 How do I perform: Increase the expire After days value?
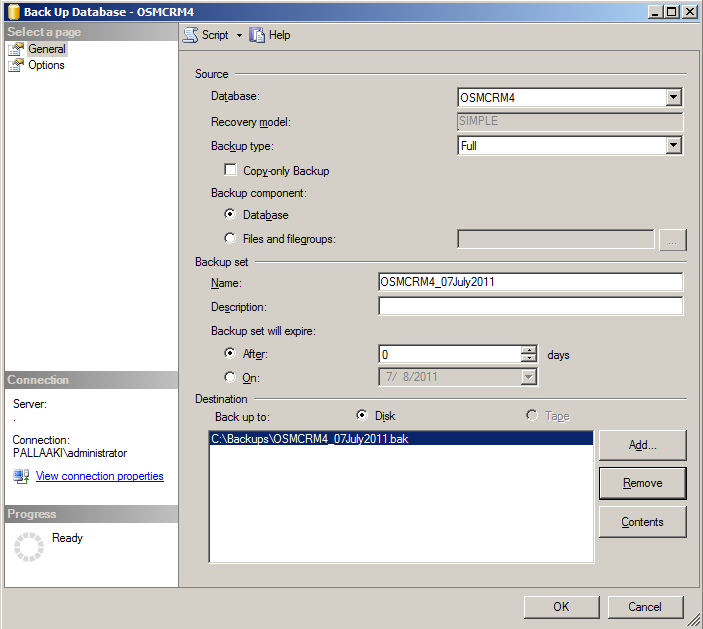point(529,350)
